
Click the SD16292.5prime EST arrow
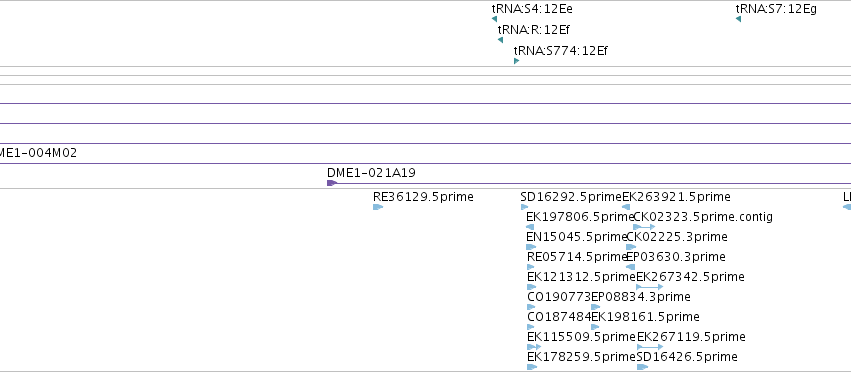point(524,207)
